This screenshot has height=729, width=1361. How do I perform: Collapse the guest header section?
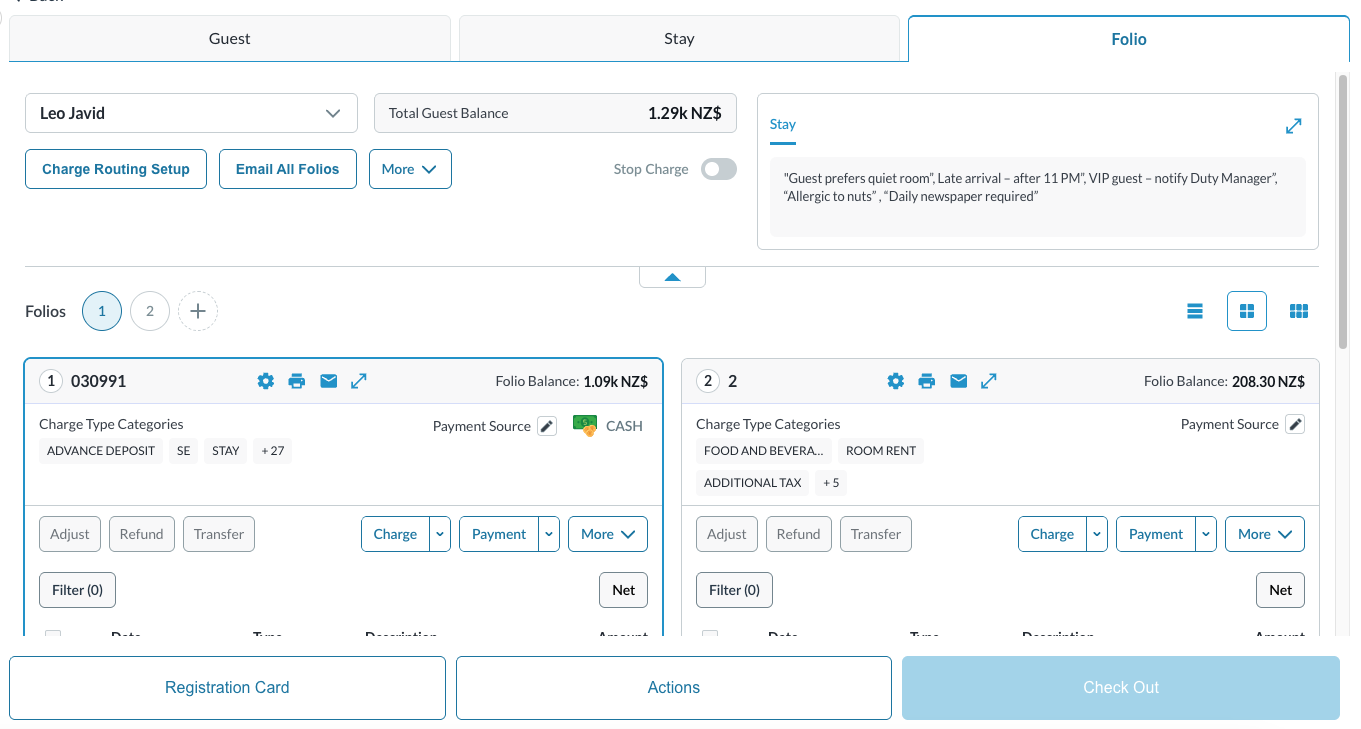pos(672,277)
